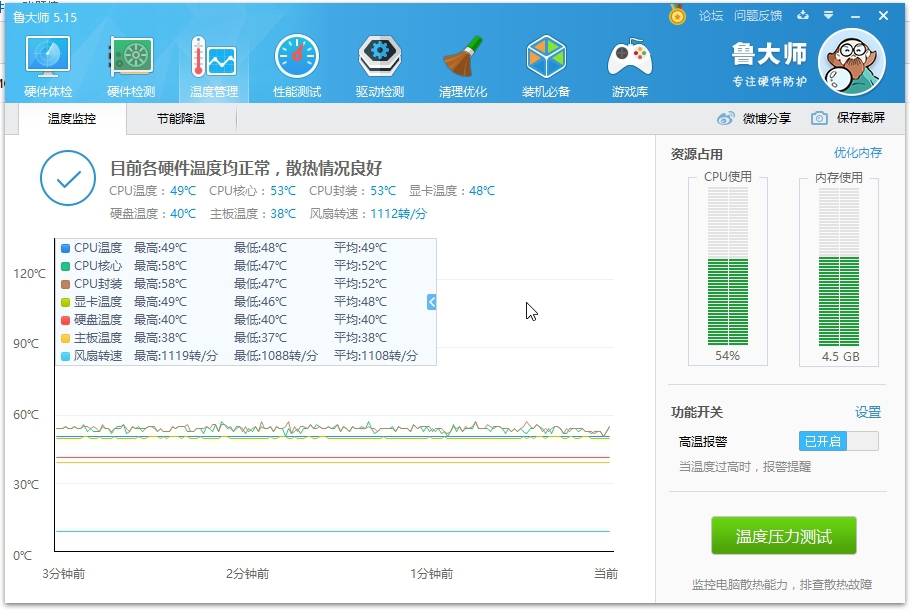The width and height of the screenshot is (910, 610).
Task: Click the 鲁大师 mascot avatar
Action: 852,62
